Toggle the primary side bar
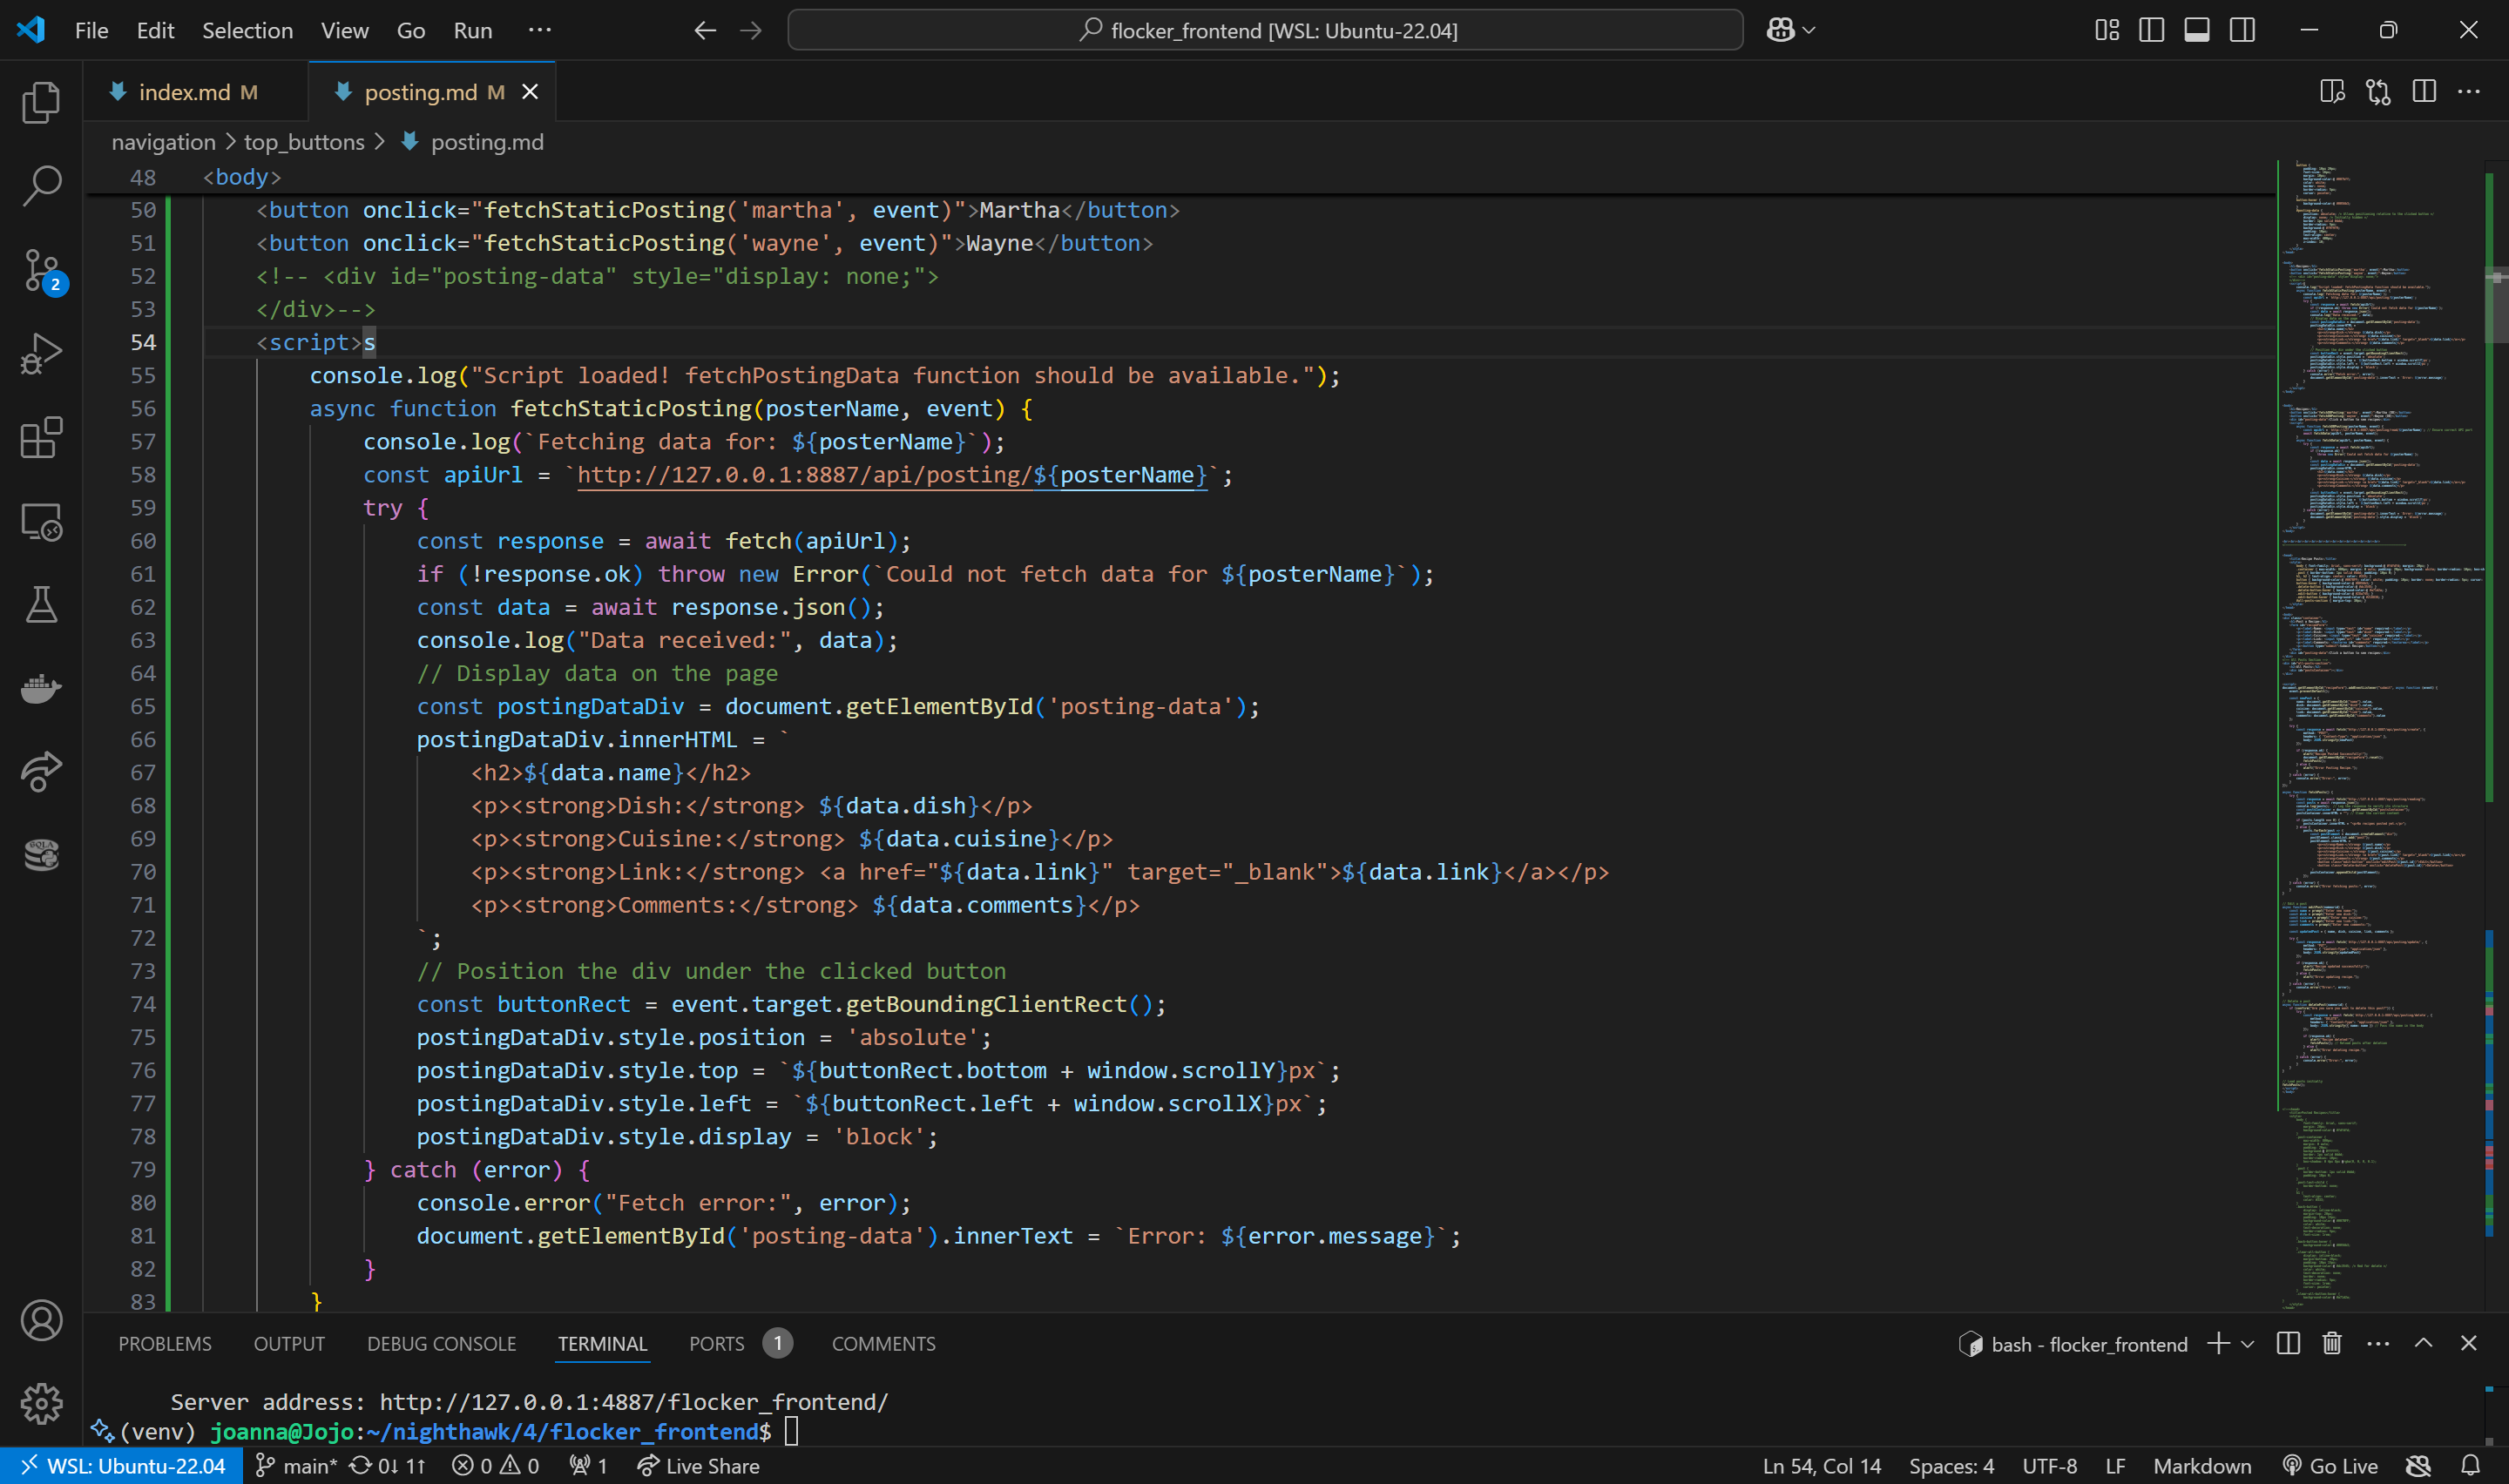The image size is (2509, 1484). pos(2152,30)
